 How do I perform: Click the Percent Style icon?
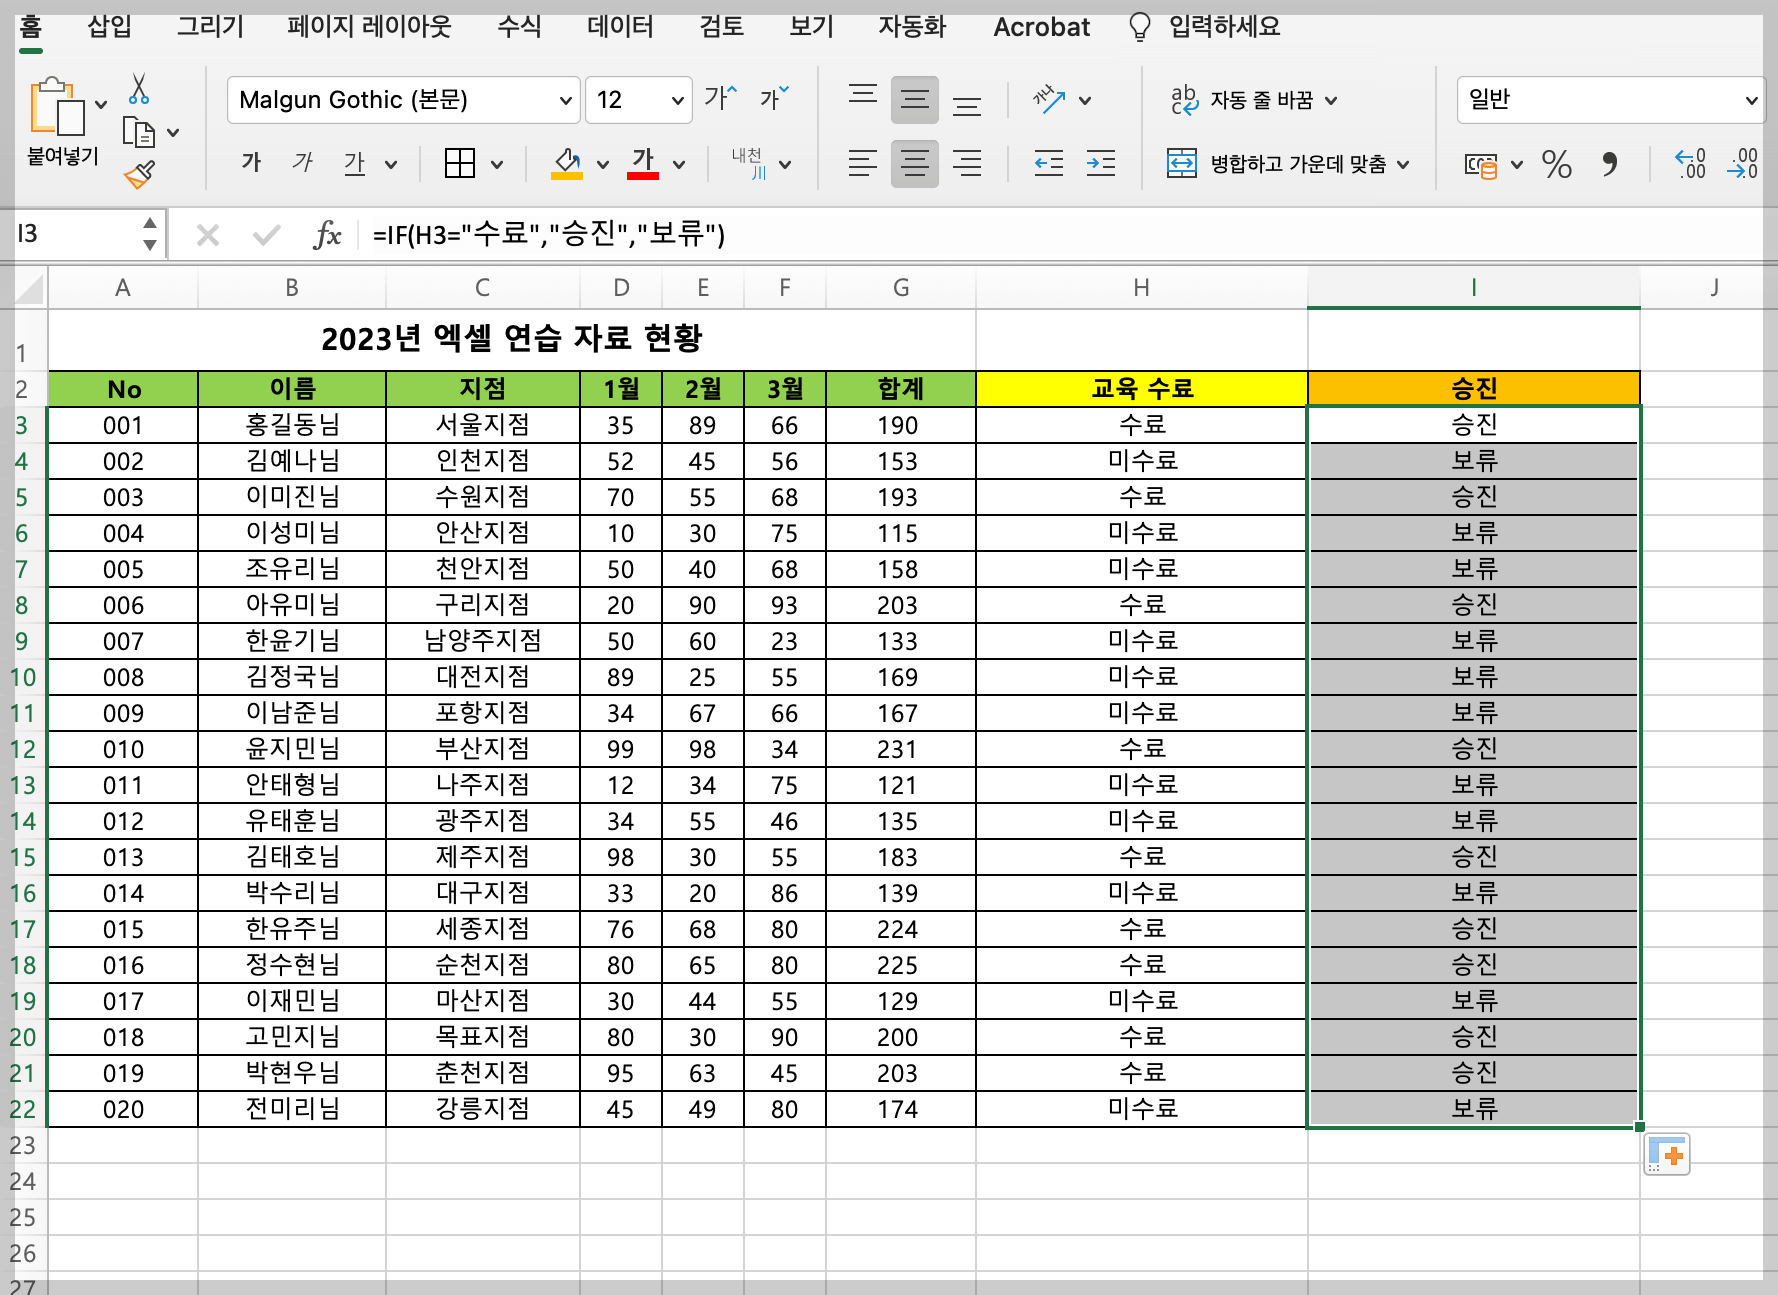(1556, 165)
